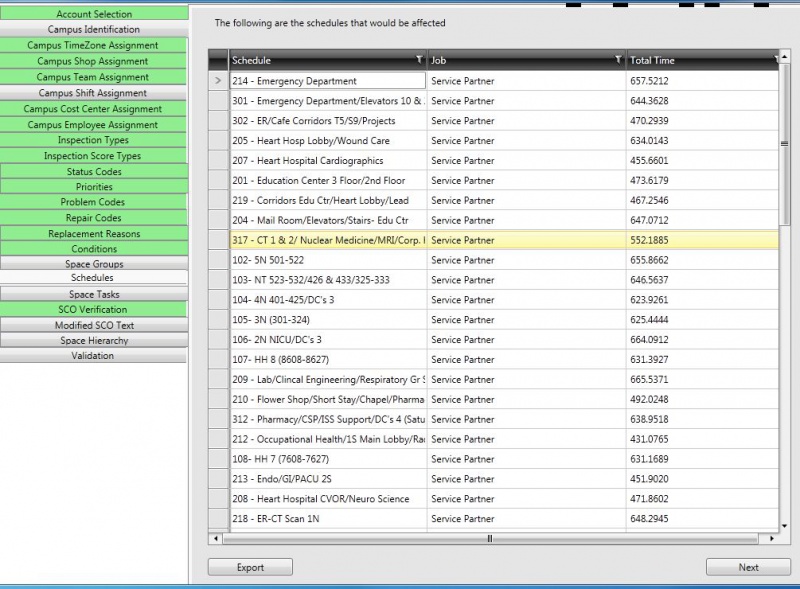800x589 pixels.
Task: Switch to the Space Hierarchy step
Action: (96, 340)
